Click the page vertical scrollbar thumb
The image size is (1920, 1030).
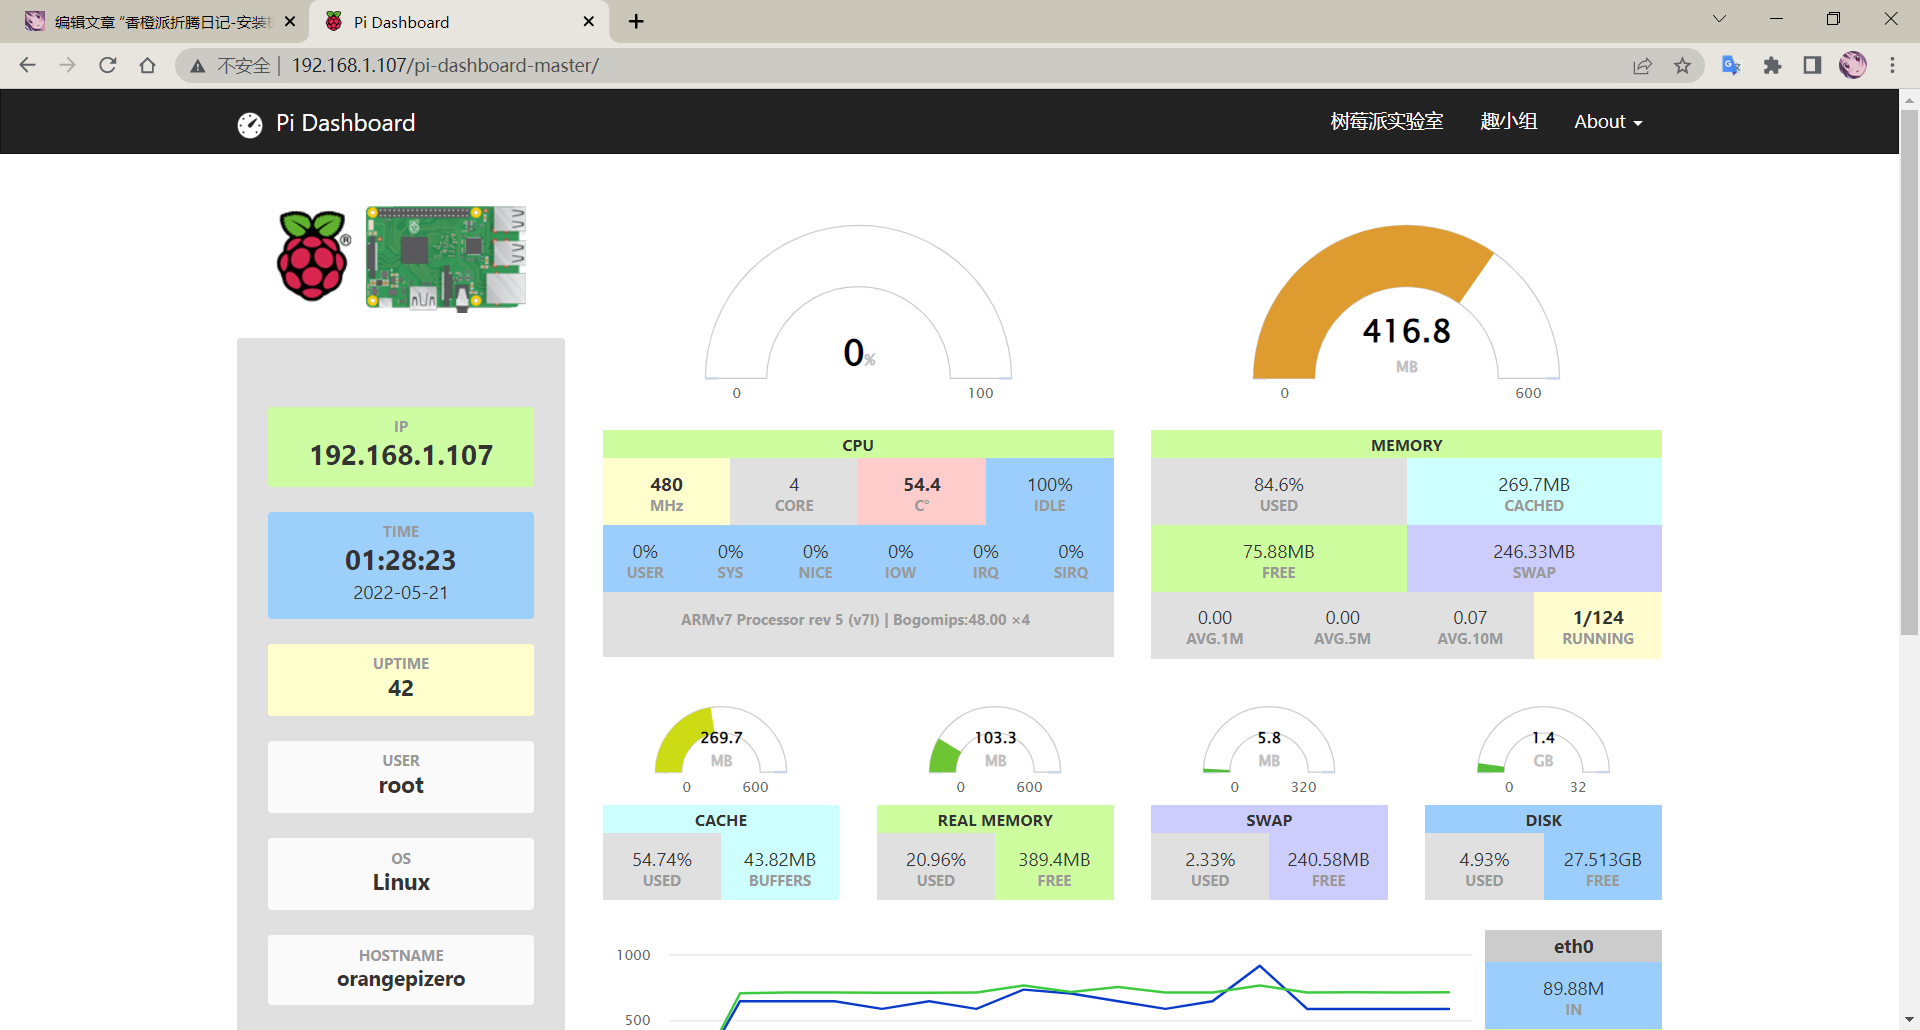pyautogui.click(x=1909, y=370)
